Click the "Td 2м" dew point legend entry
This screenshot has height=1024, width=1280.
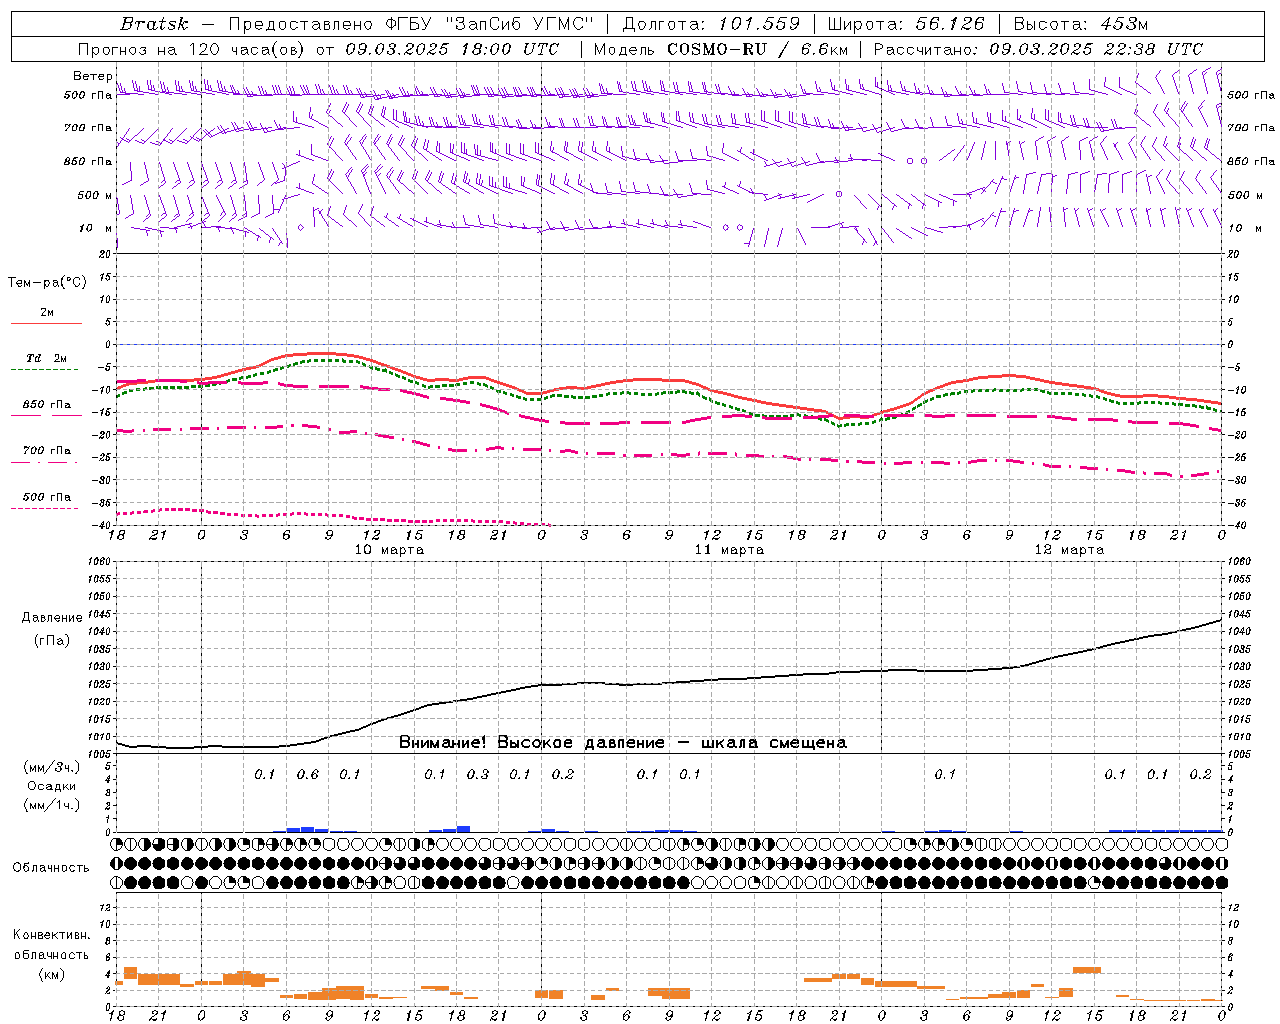tap(47, 358)
